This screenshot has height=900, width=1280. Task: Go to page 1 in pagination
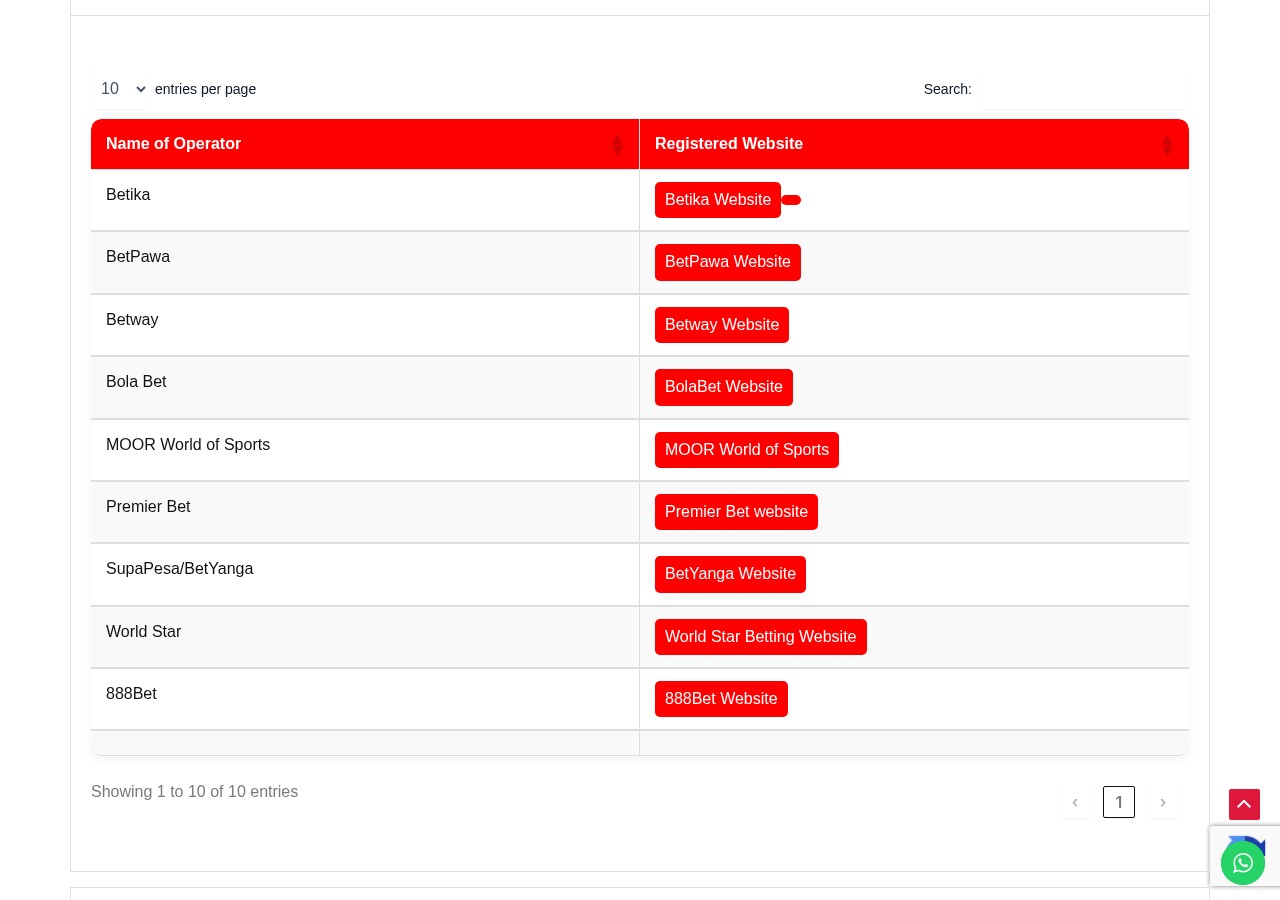(x=1119, y=802)
